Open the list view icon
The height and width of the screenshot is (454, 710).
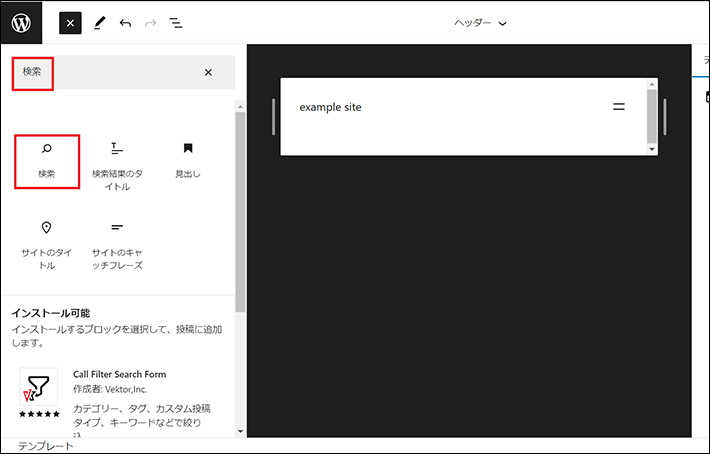176,23
